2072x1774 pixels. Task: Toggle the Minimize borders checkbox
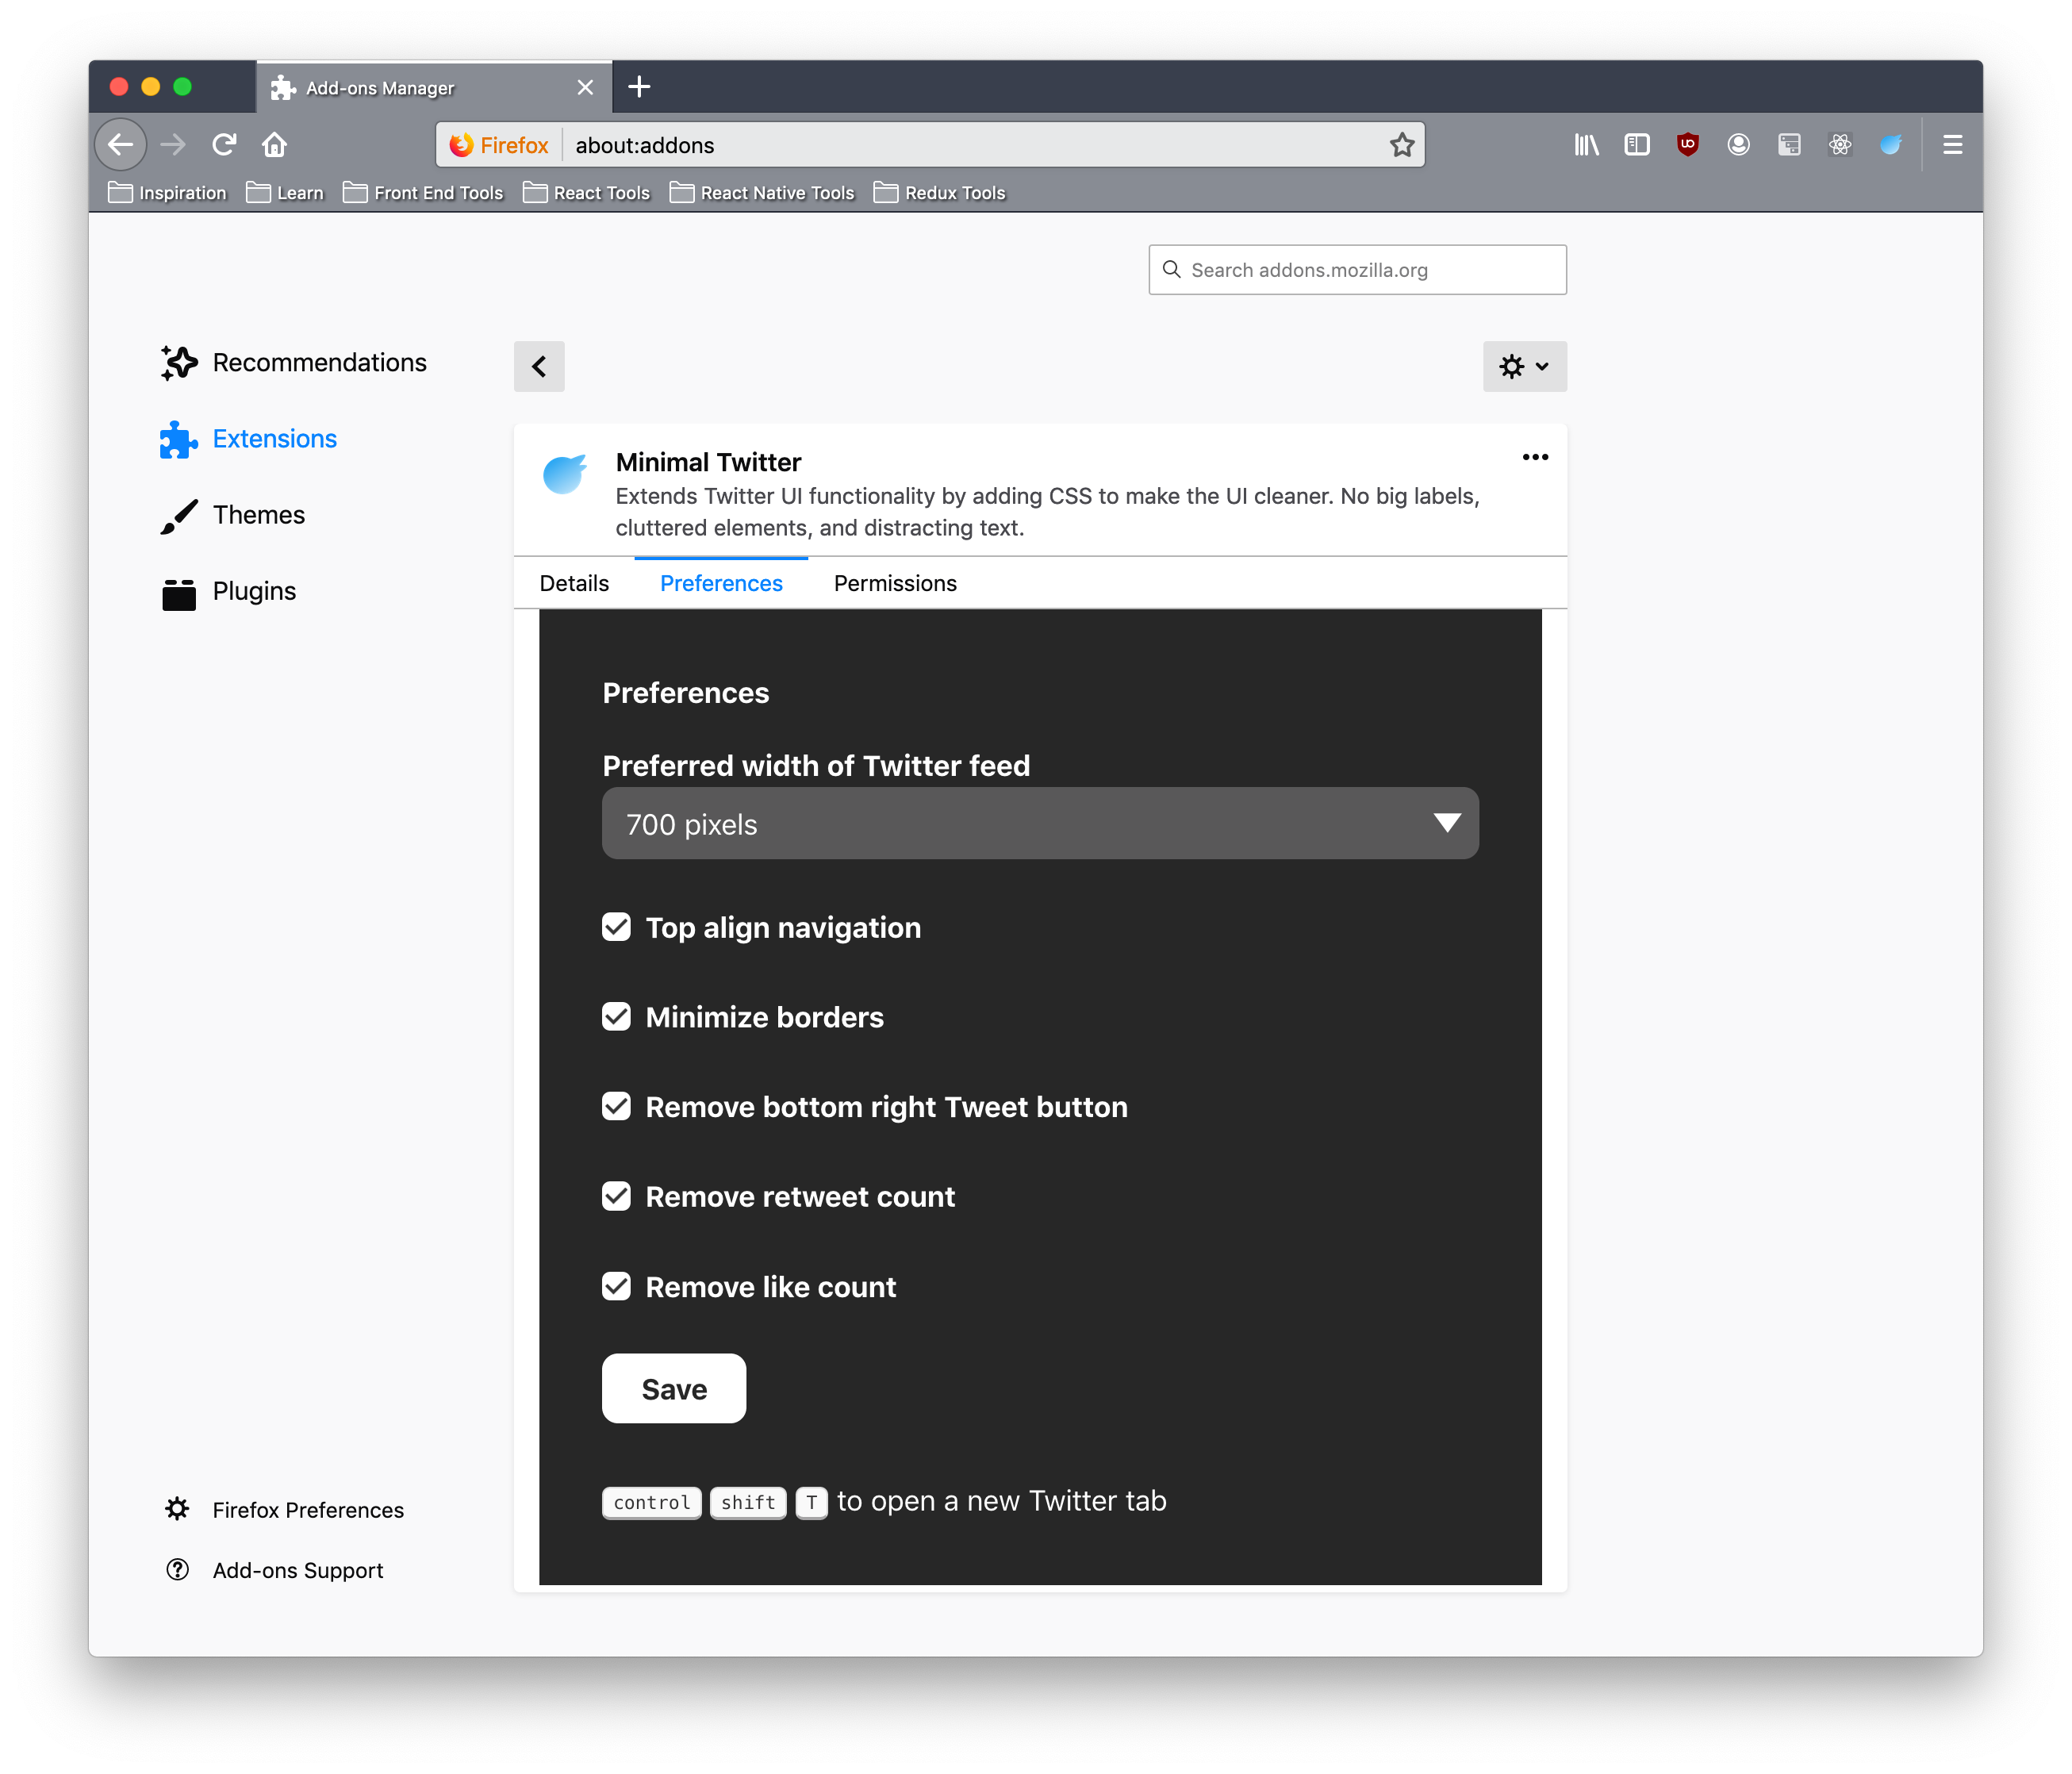tap(617, 1017)
